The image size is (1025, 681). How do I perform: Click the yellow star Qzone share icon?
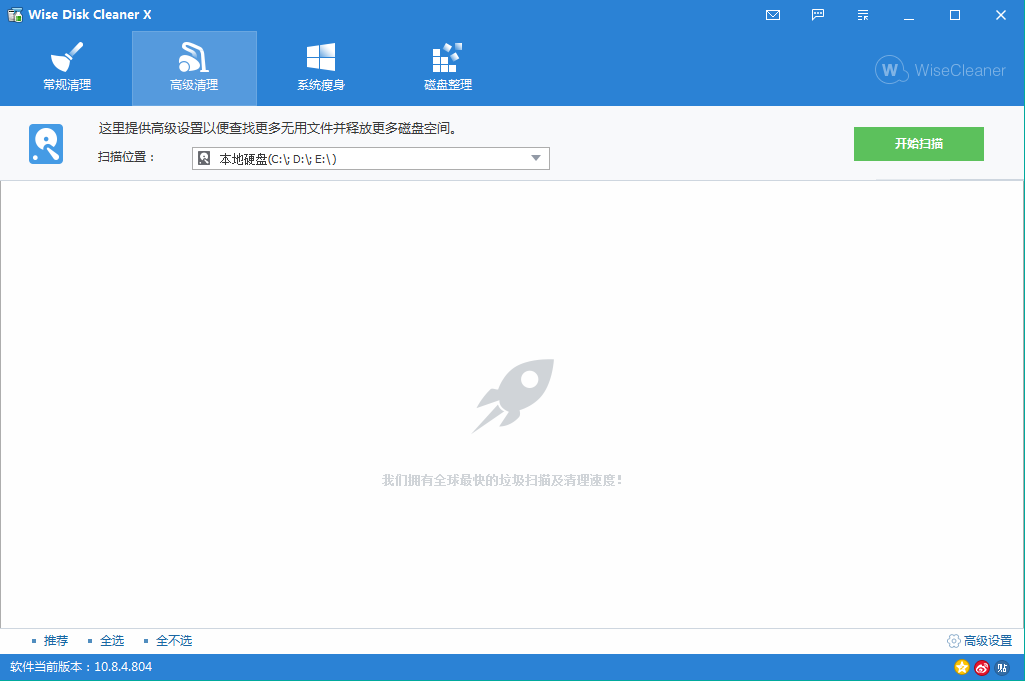(x=962, y=667)
